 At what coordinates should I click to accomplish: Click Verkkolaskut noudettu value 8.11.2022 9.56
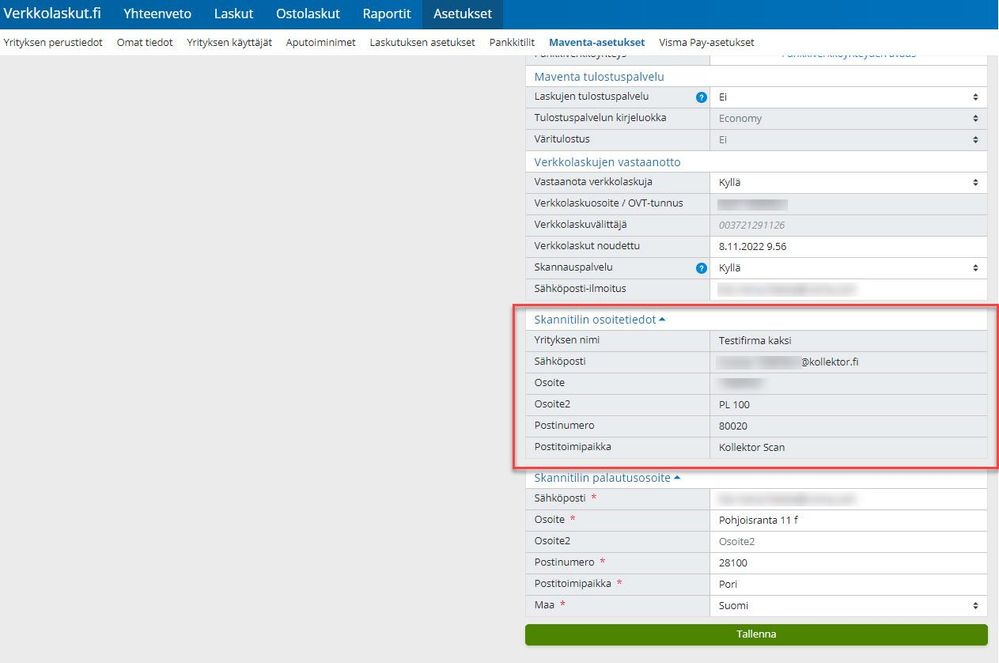[x=752, y=246]
